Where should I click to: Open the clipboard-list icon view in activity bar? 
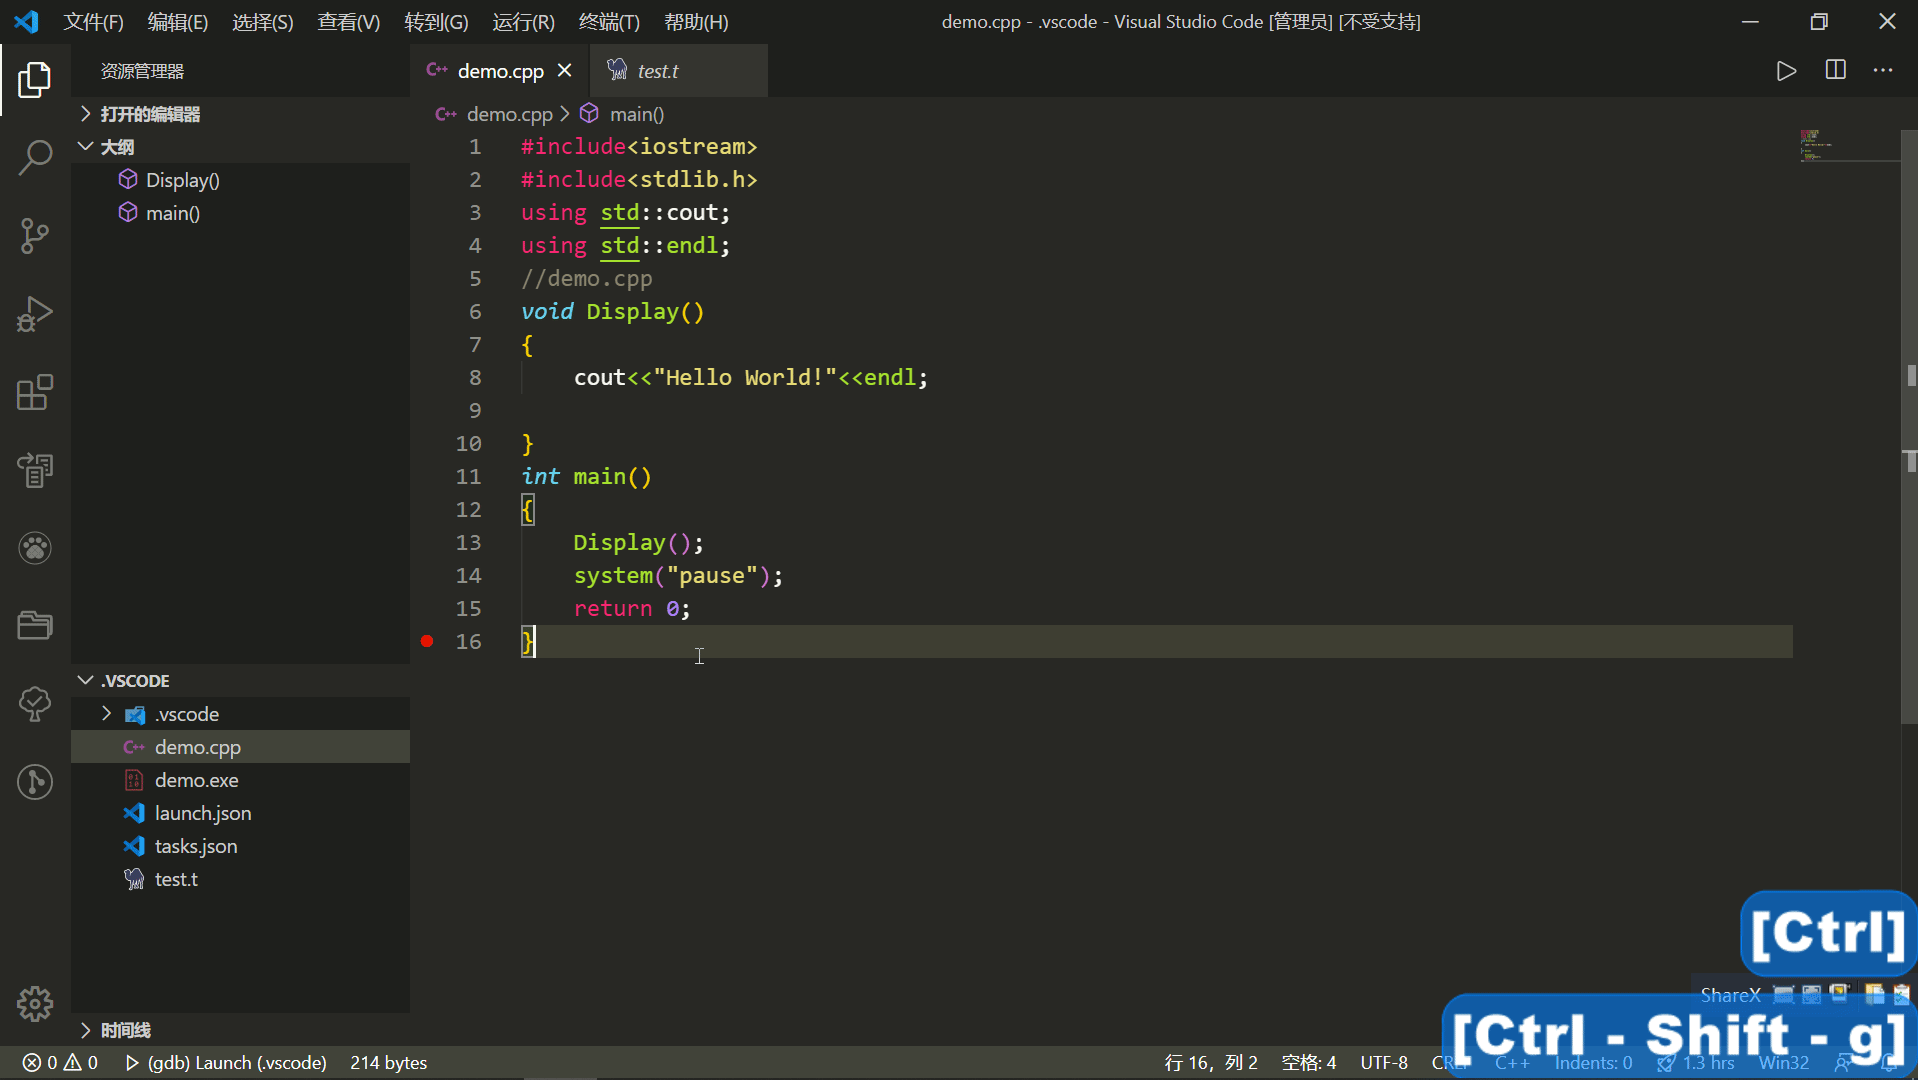[x=35, y=470]
